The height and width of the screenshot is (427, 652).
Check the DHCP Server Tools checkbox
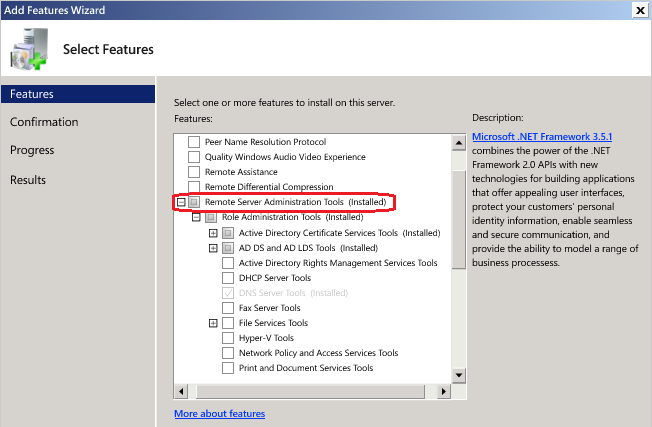click(228, 278)
